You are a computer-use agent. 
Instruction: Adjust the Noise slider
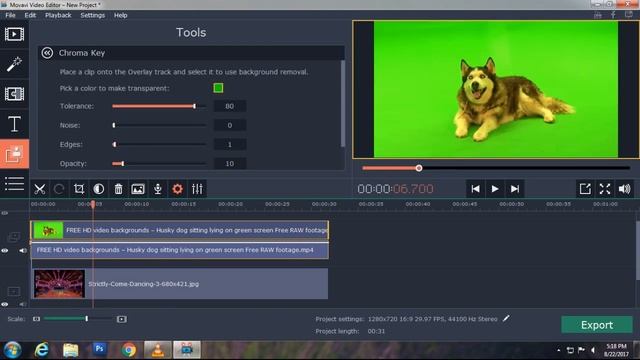tap(159, 125)
